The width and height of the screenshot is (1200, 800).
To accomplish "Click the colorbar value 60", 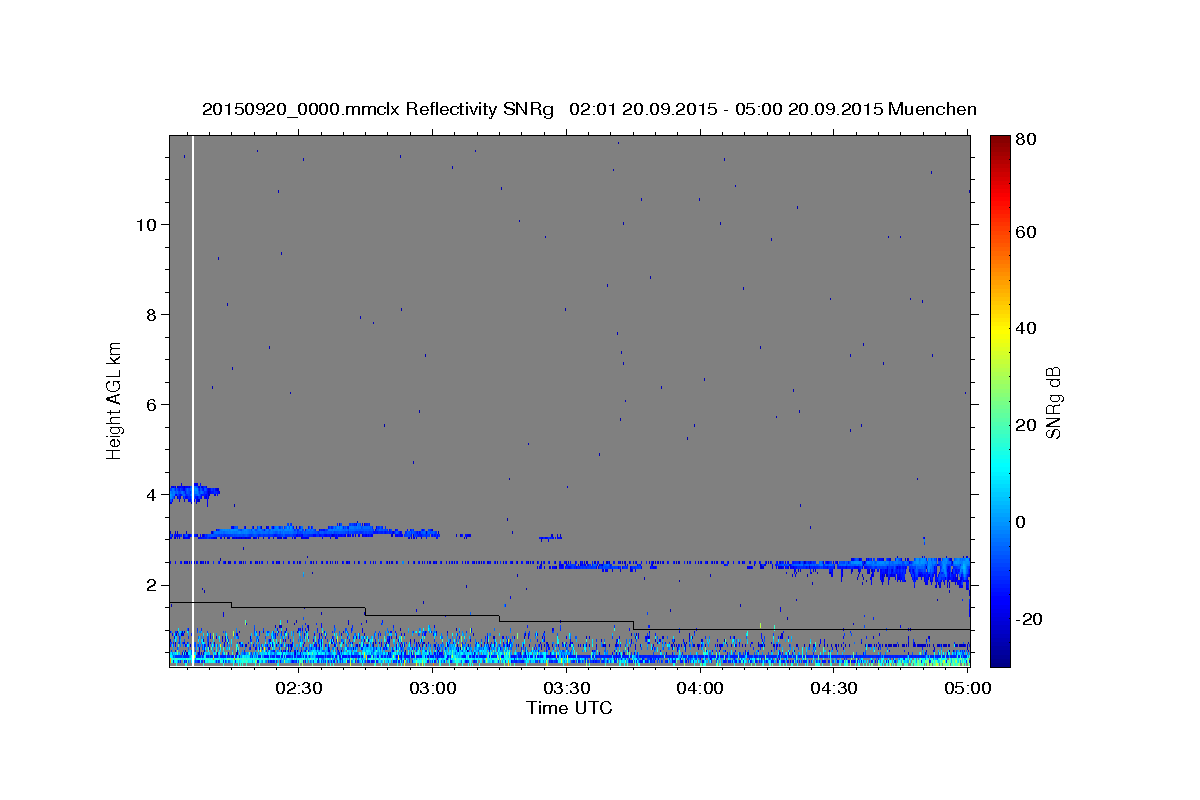I will click(x=1028, y=232).
